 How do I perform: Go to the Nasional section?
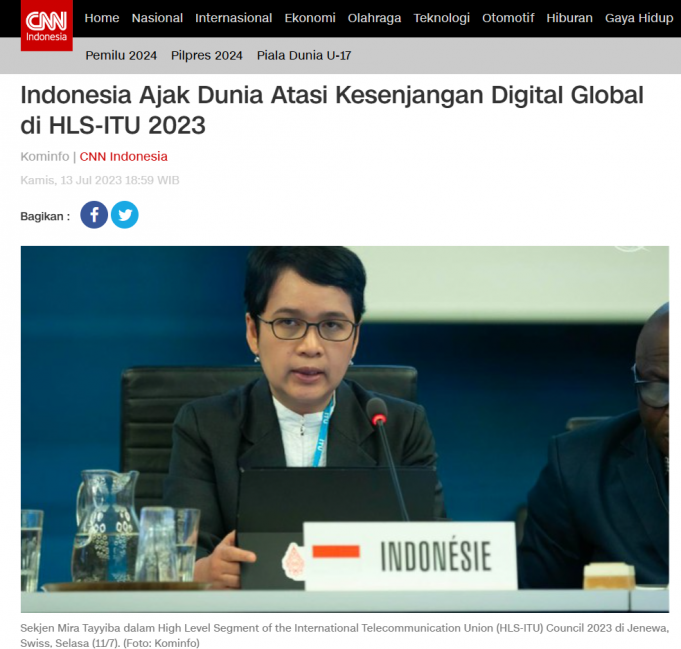click(157, 18)
